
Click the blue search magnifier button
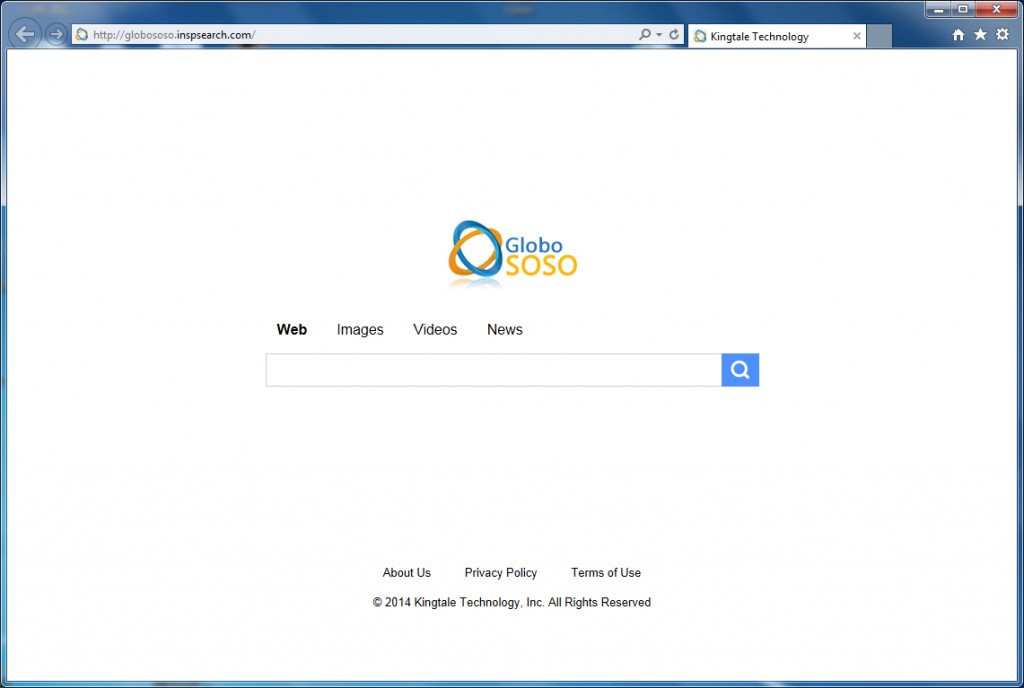740,370
